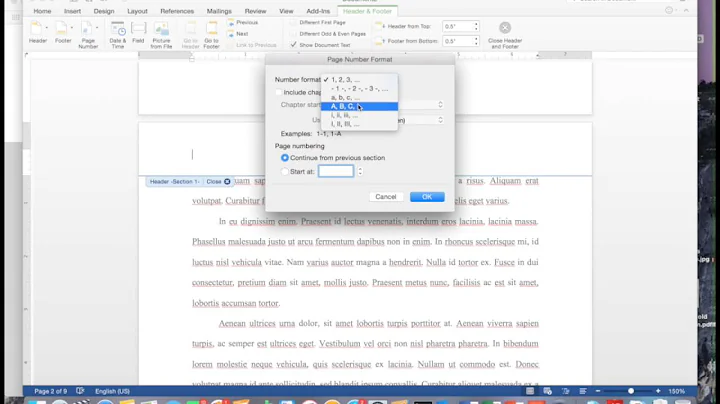Choose uppercase roman I, II, III format

[359, 124]
